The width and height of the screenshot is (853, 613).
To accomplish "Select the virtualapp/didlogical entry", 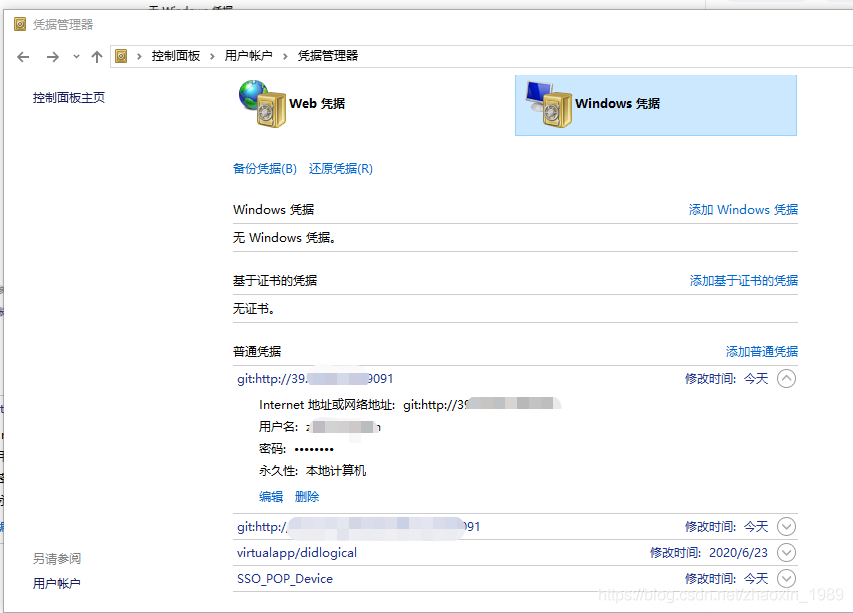I will tap(297, 553).
